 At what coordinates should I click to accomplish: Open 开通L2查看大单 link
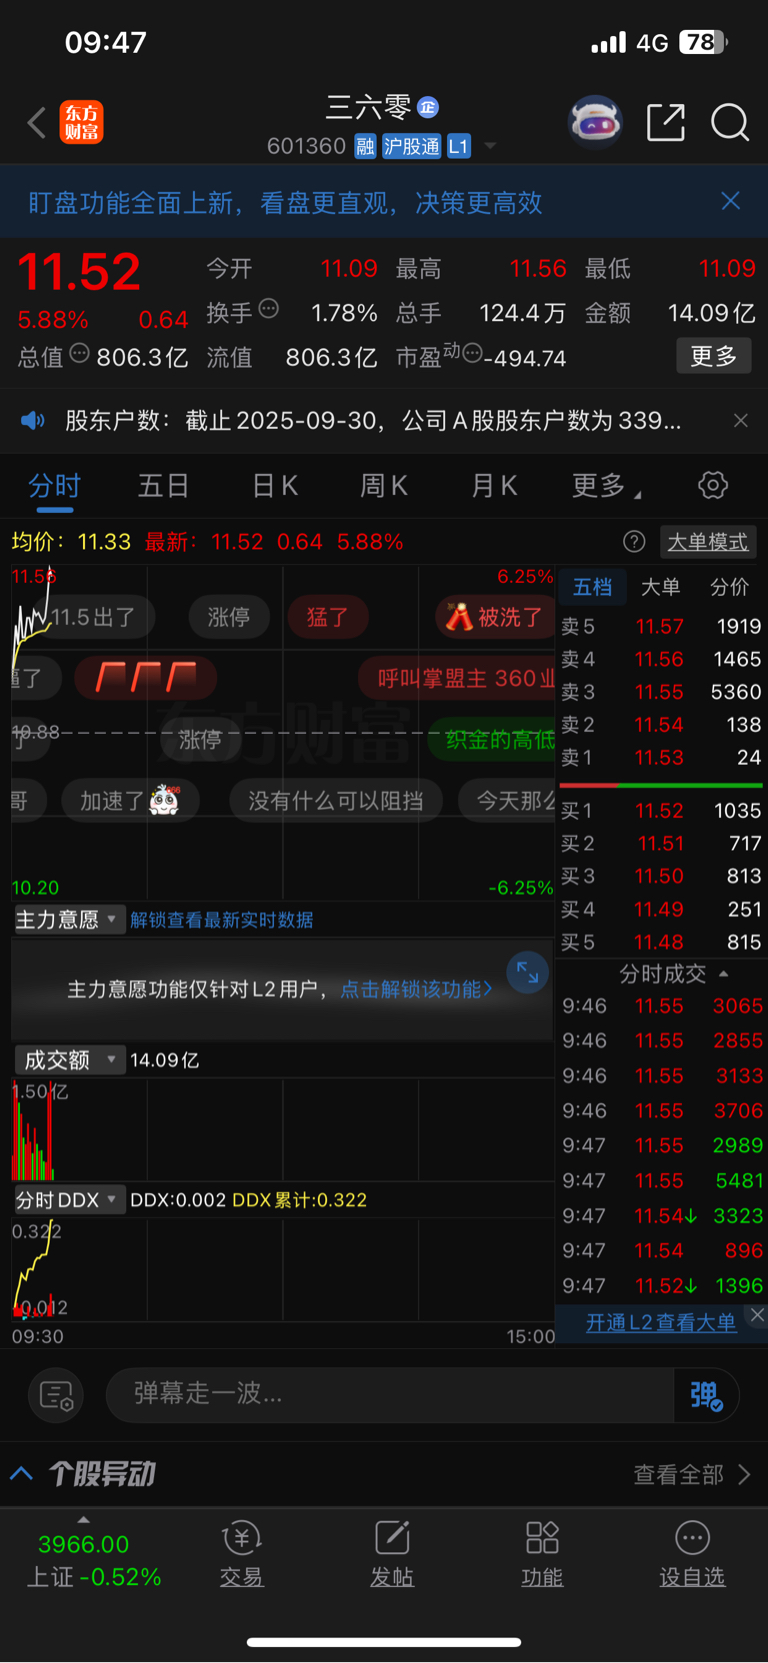coord(660,1323)
